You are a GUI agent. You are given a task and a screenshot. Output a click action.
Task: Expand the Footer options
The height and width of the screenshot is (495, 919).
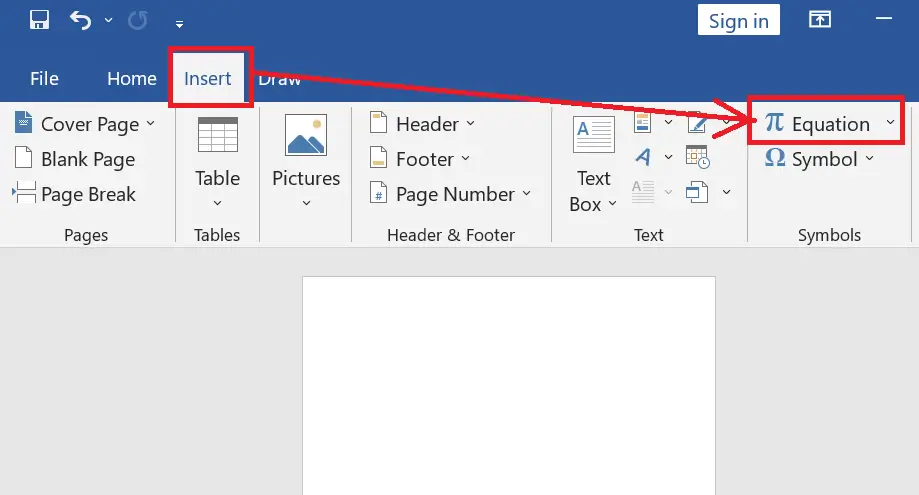coord(420,159)
